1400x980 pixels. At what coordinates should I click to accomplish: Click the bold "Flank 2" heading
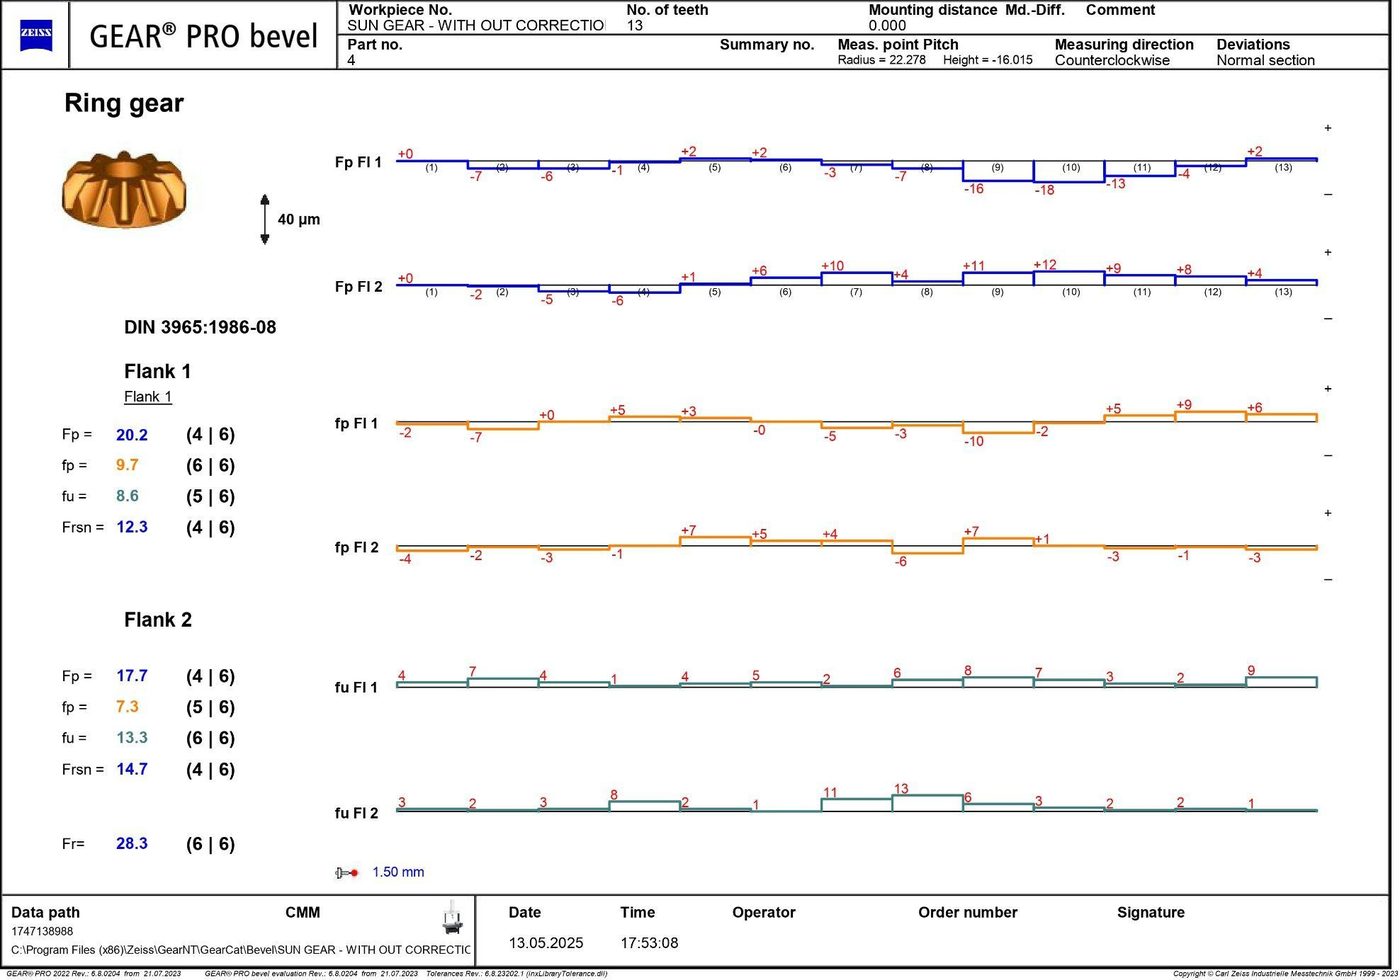pos(157,620)
